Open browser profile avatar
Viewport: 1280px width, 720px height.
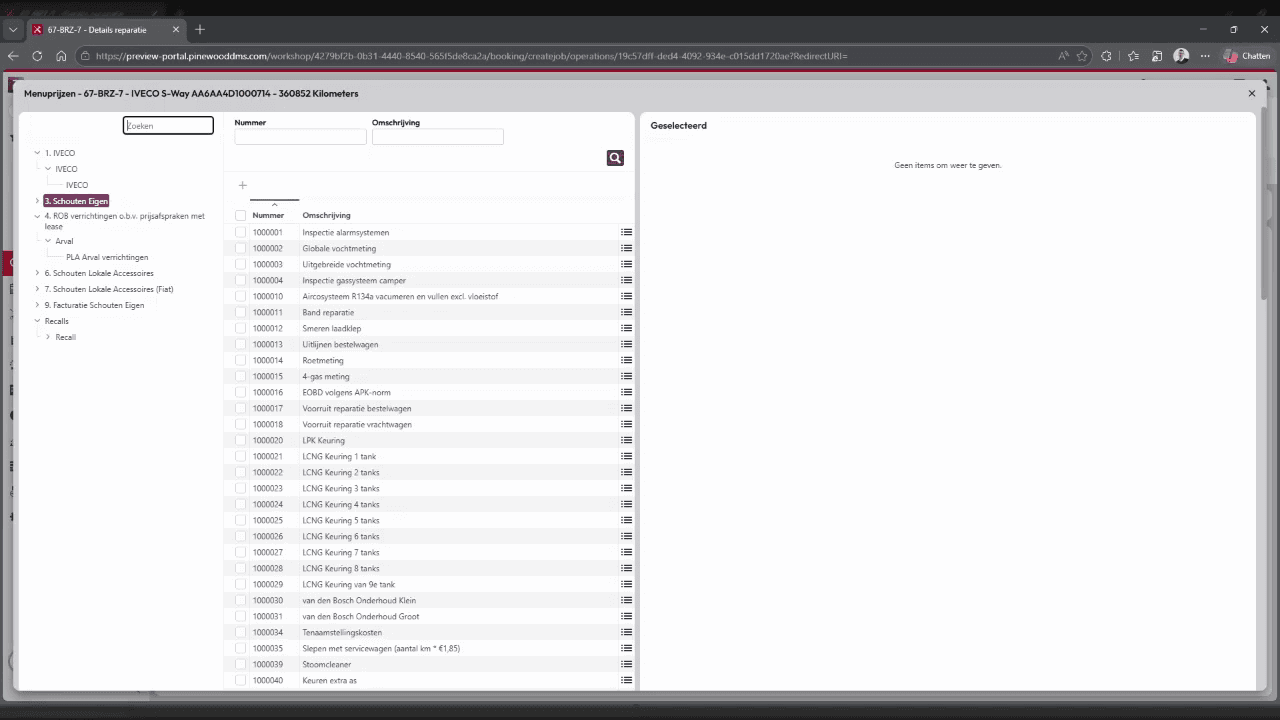click(1181, 56)
